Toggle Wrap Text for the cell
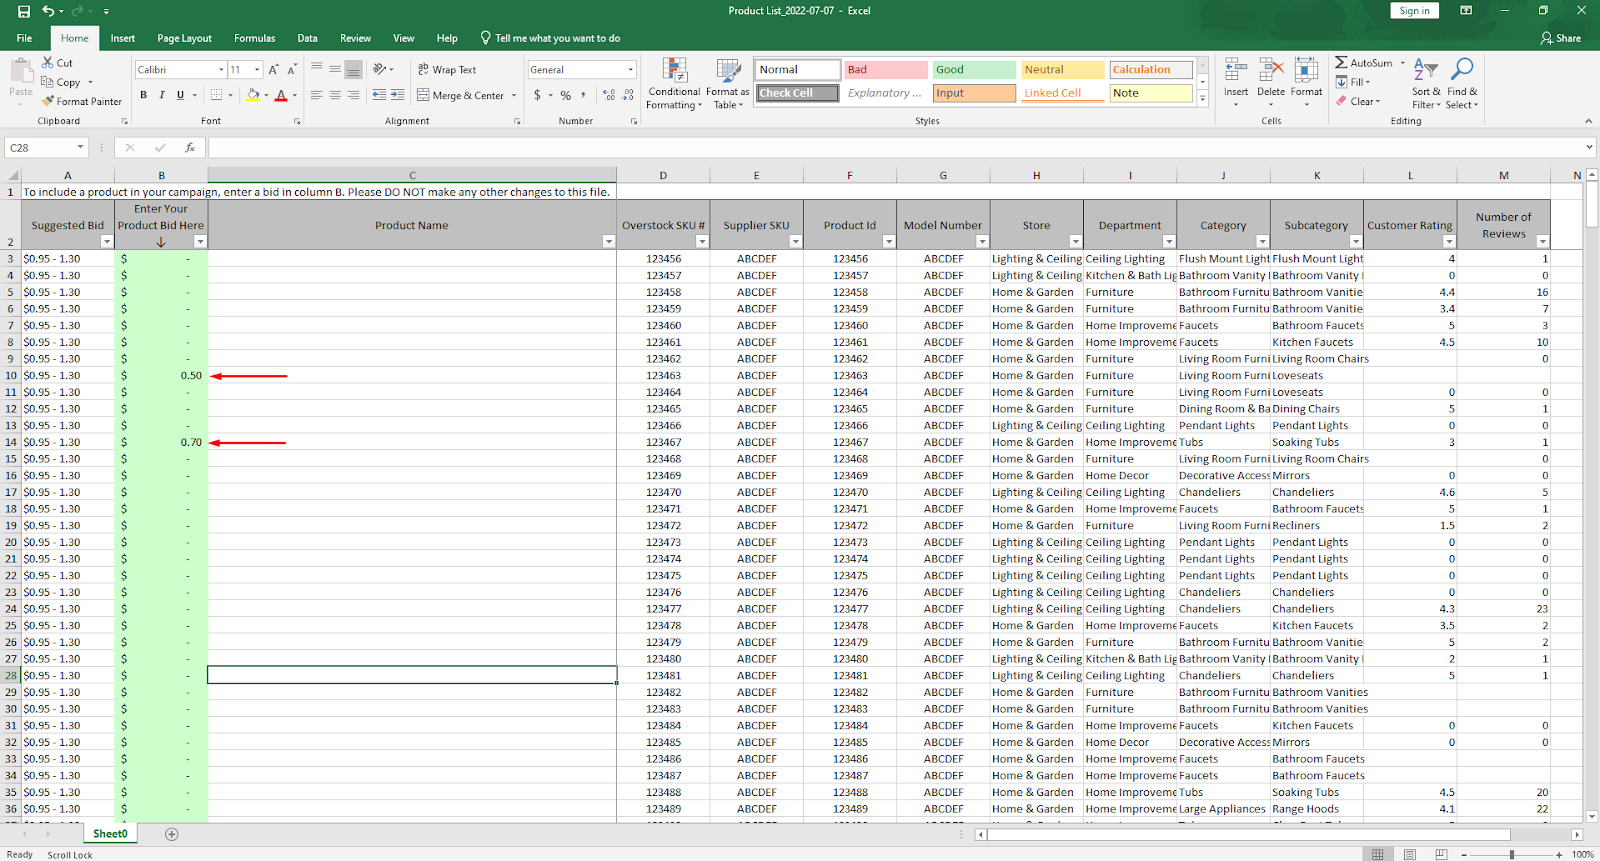The height and width of the screenshot is (861, 1600). 447,69
